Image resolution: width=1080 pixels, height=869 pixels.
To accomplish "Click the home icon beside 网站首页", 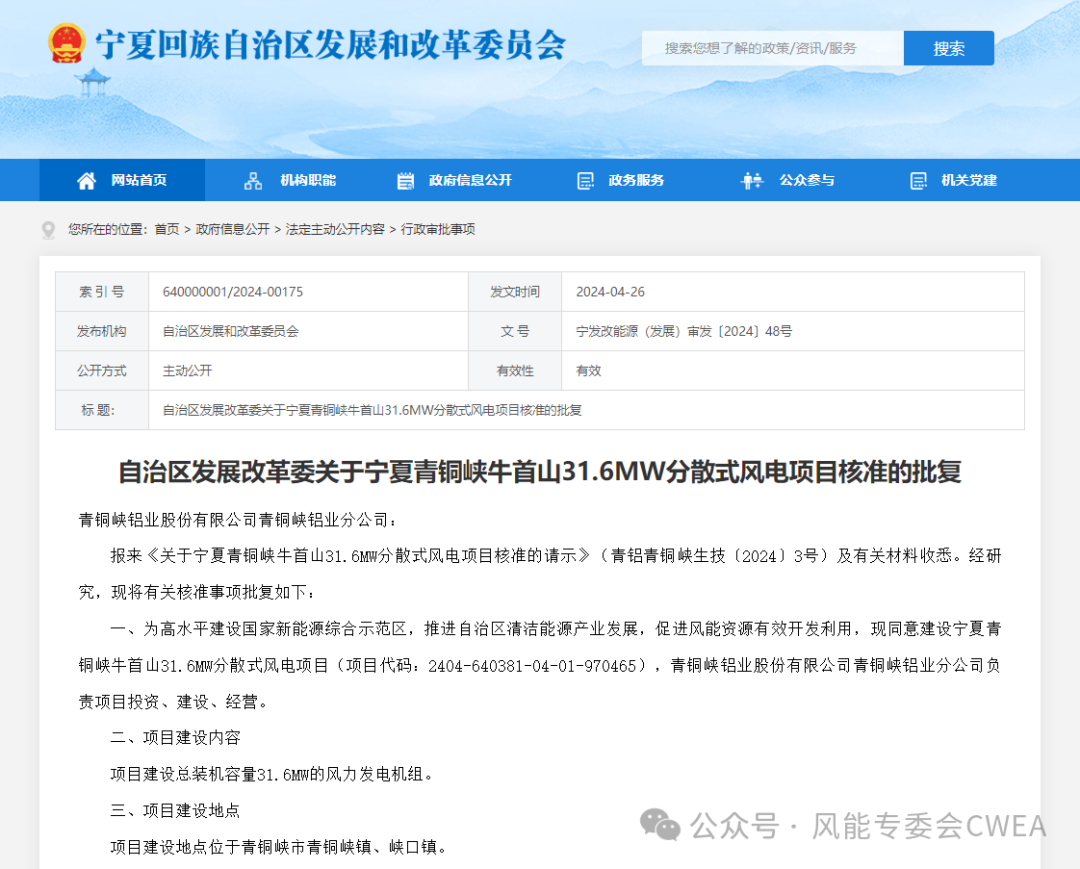I will point(86,180).
